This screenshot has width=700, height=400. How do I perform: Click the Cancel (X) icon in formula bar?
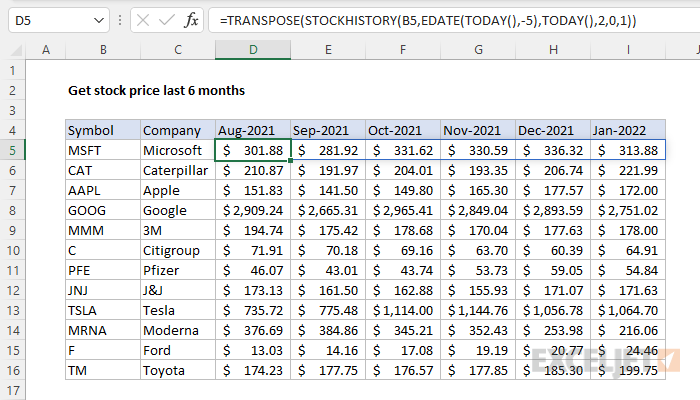pos(140,20)
